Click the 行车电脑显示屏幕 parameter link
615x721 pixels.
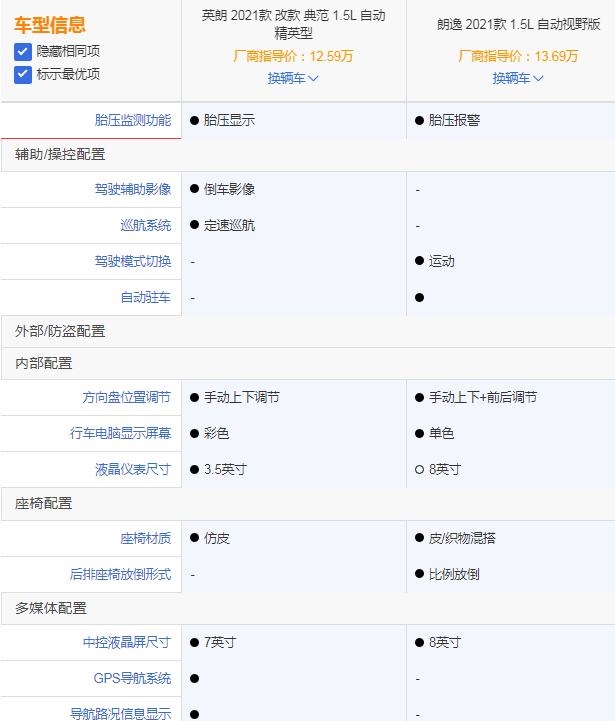[121, 433]
